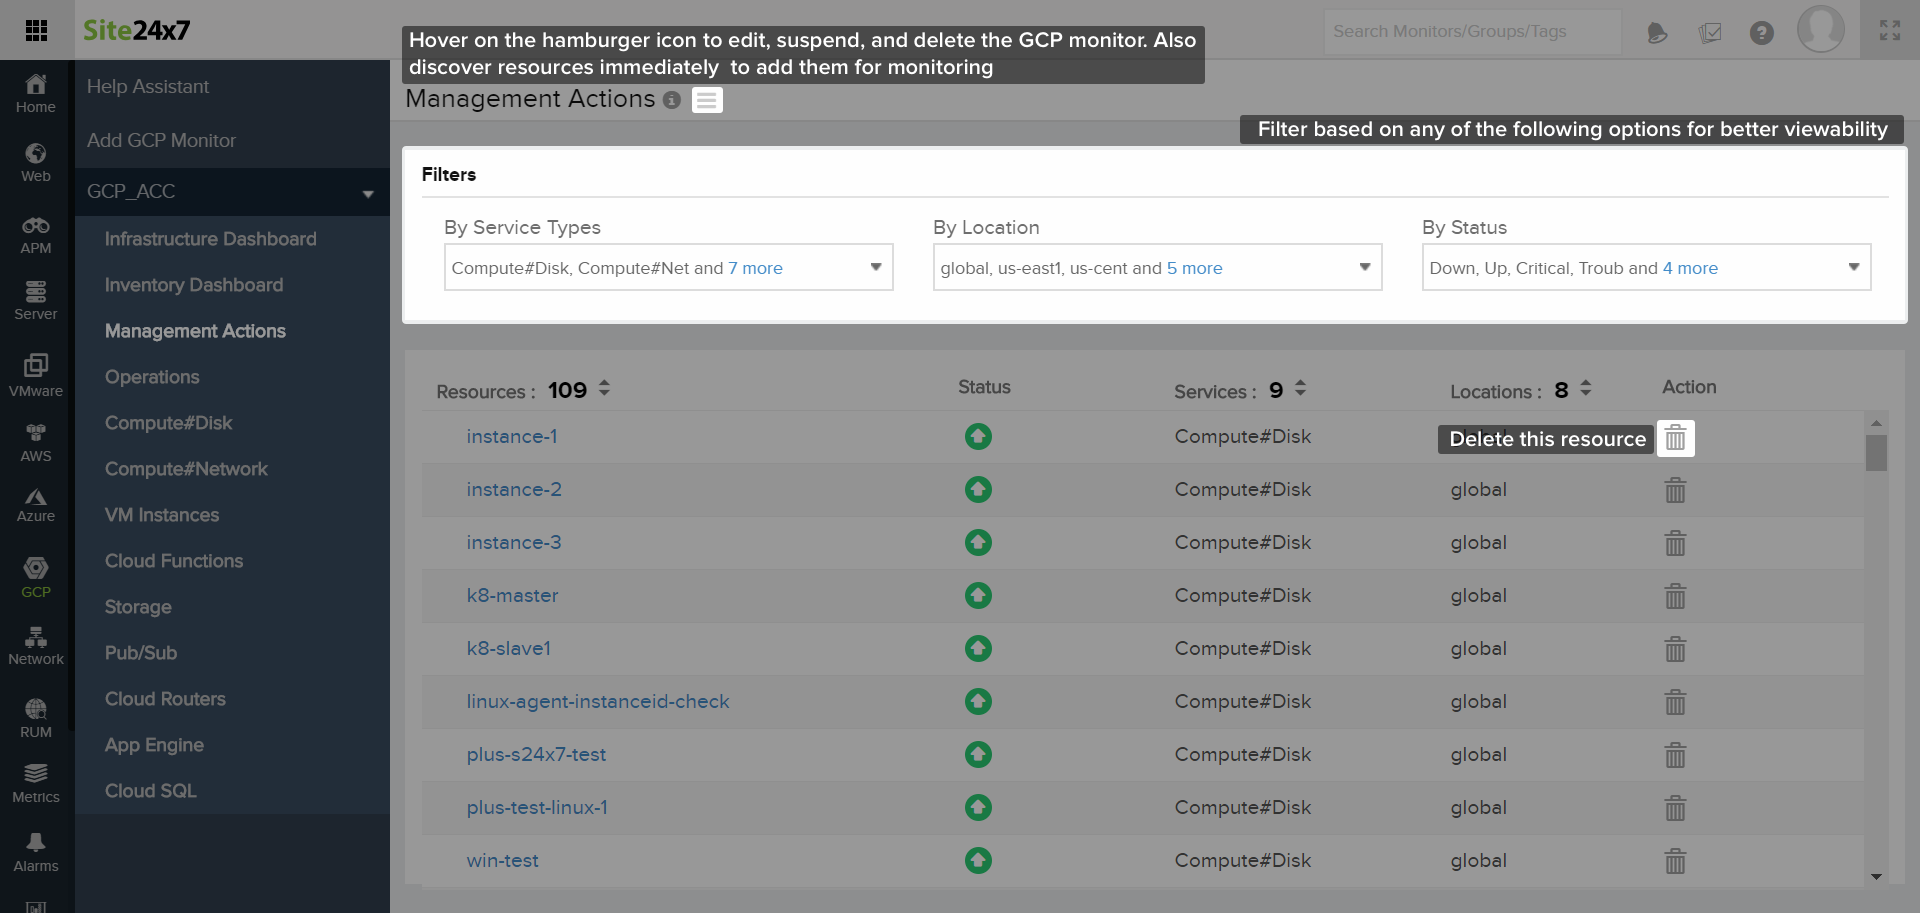Open Inventory Dashboard from sidebar
This screenshot has height=913, width=1920.
pos(194,285)
